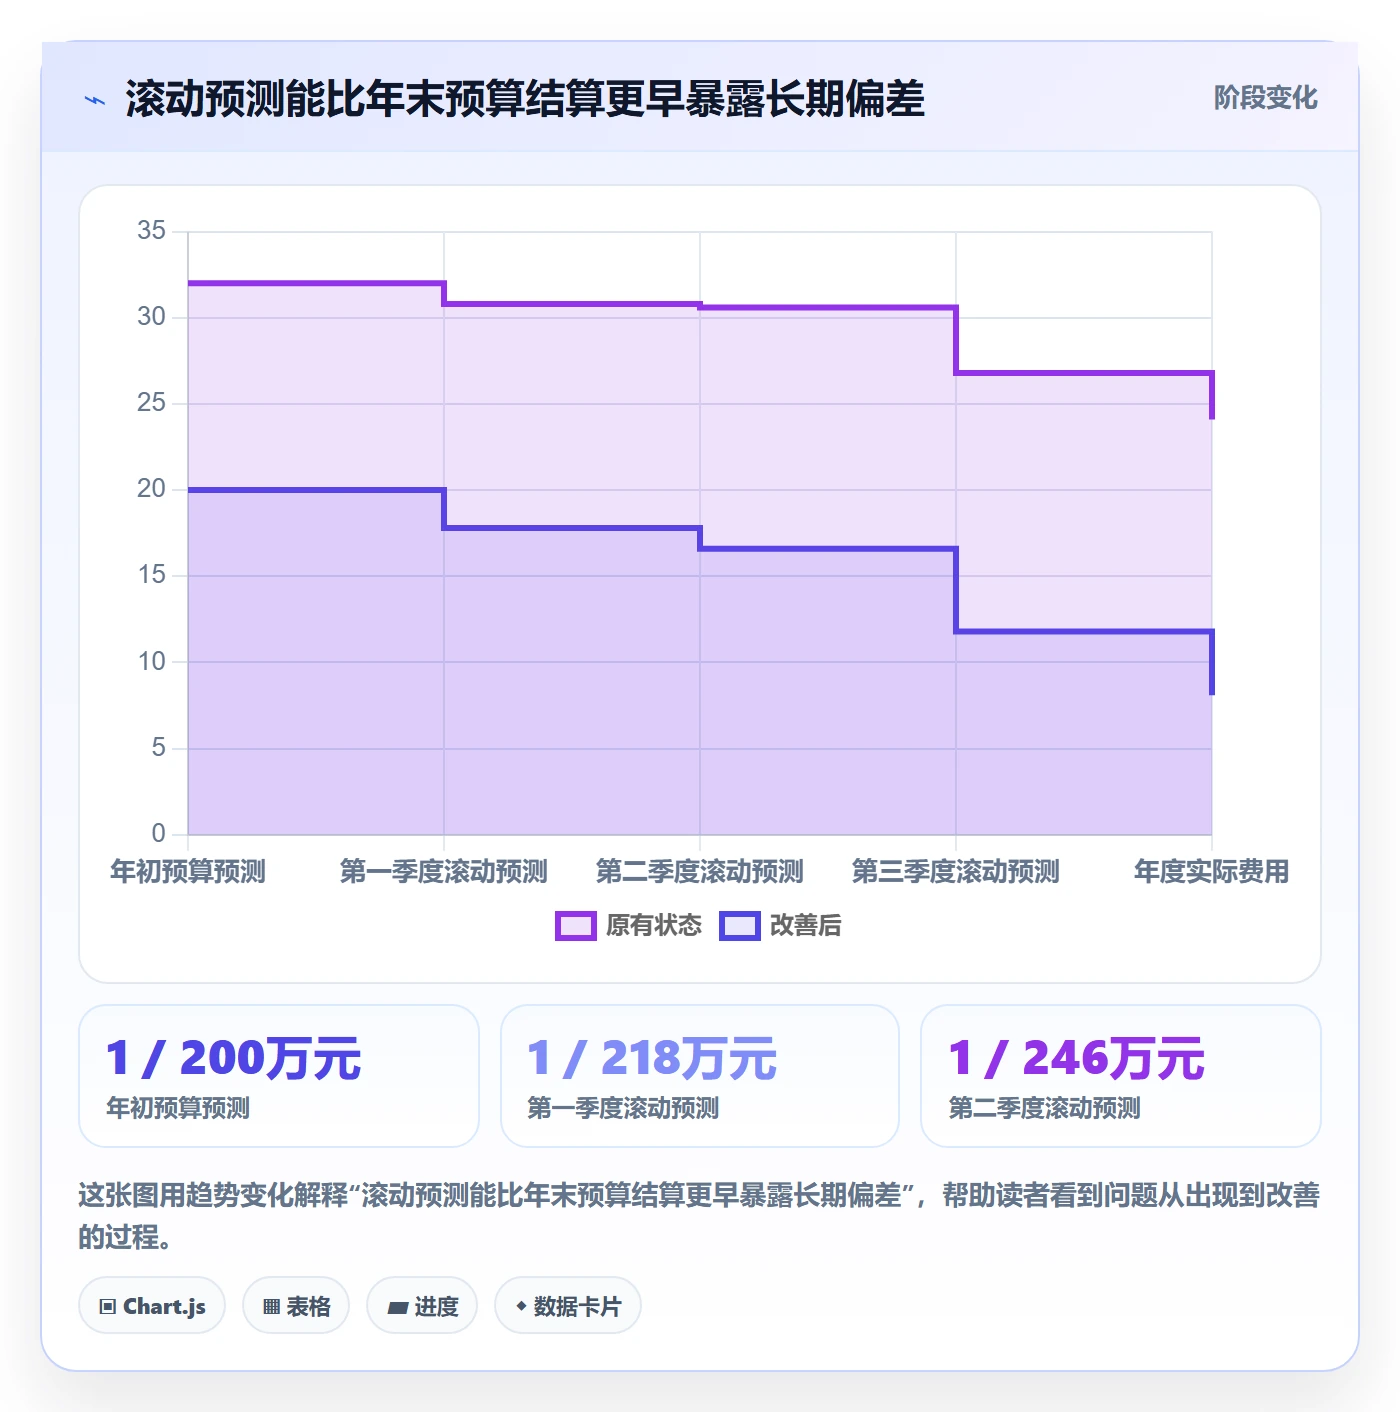Click the 第一季度滚动预测 caption under 218万元

623,1109
